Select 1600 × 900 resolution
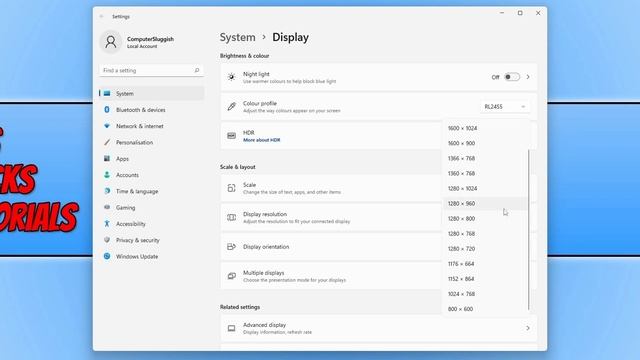 (x=485, y=143)
